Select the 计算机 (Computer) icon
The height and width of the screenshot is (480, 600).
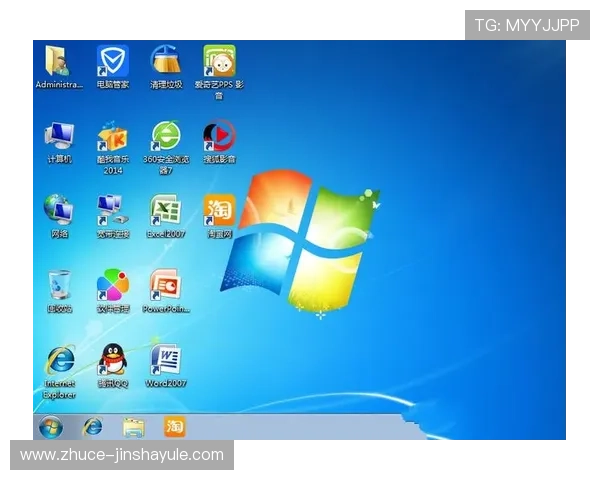[x=59, y=136]
